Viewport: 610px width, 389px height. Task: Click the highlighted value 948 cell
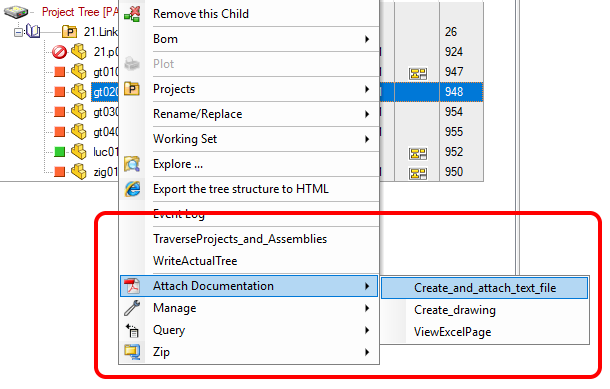coord(461,92)
